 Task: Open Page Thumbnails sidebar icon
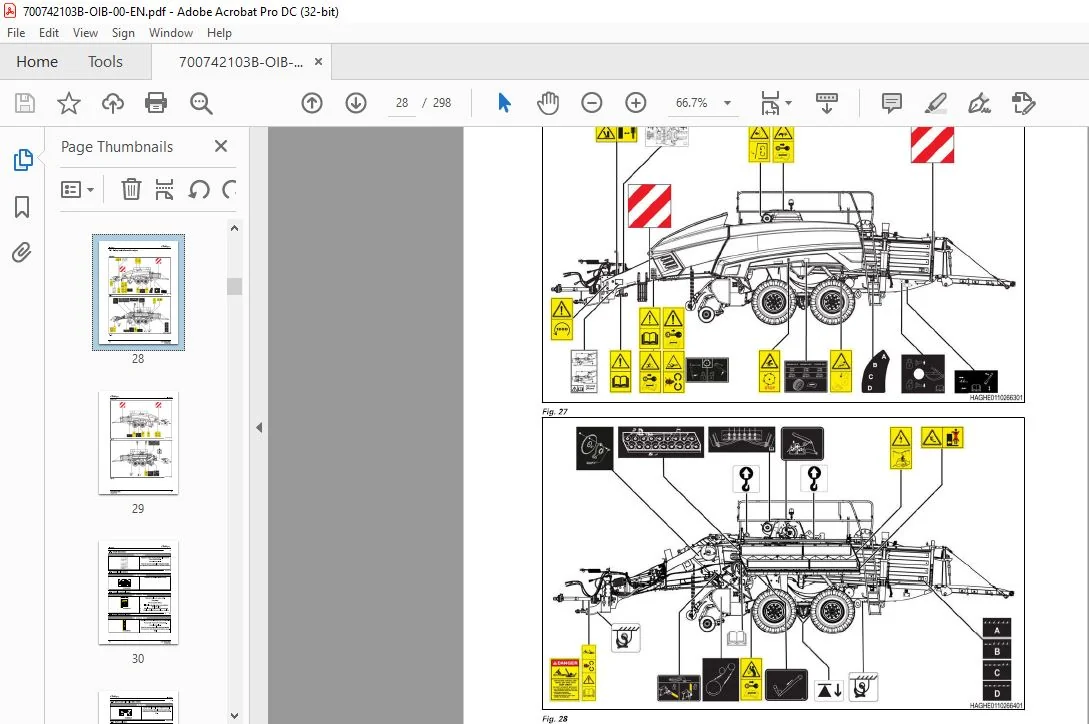pos(22,161)
